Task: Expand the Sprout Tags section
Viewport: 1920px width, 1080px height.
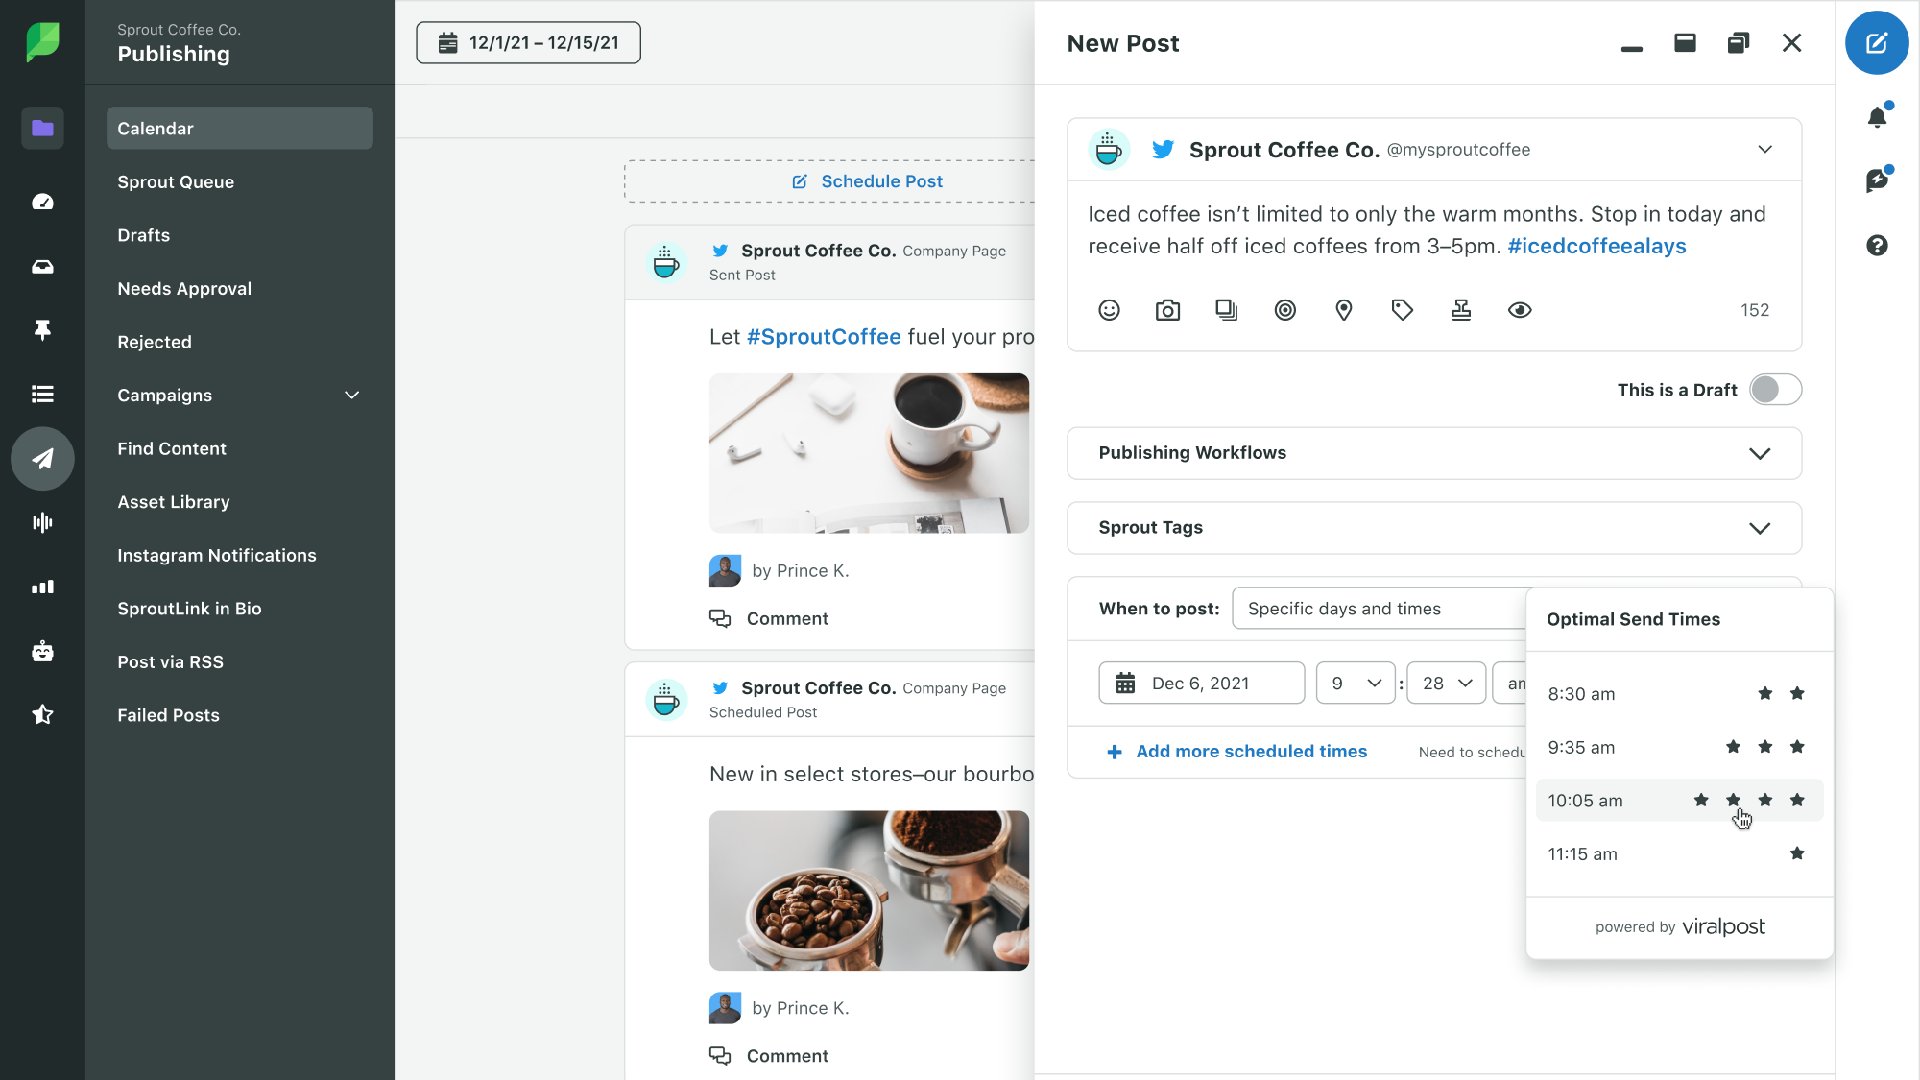Action: click(x=1433, y=527)
